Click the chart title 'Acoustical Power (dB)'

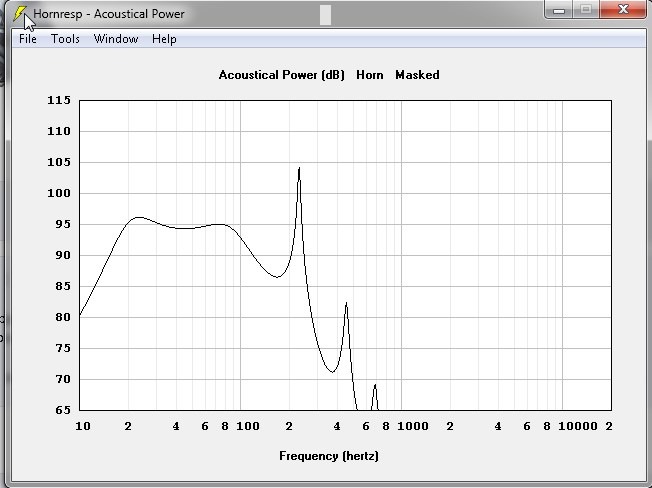point(282,75)
